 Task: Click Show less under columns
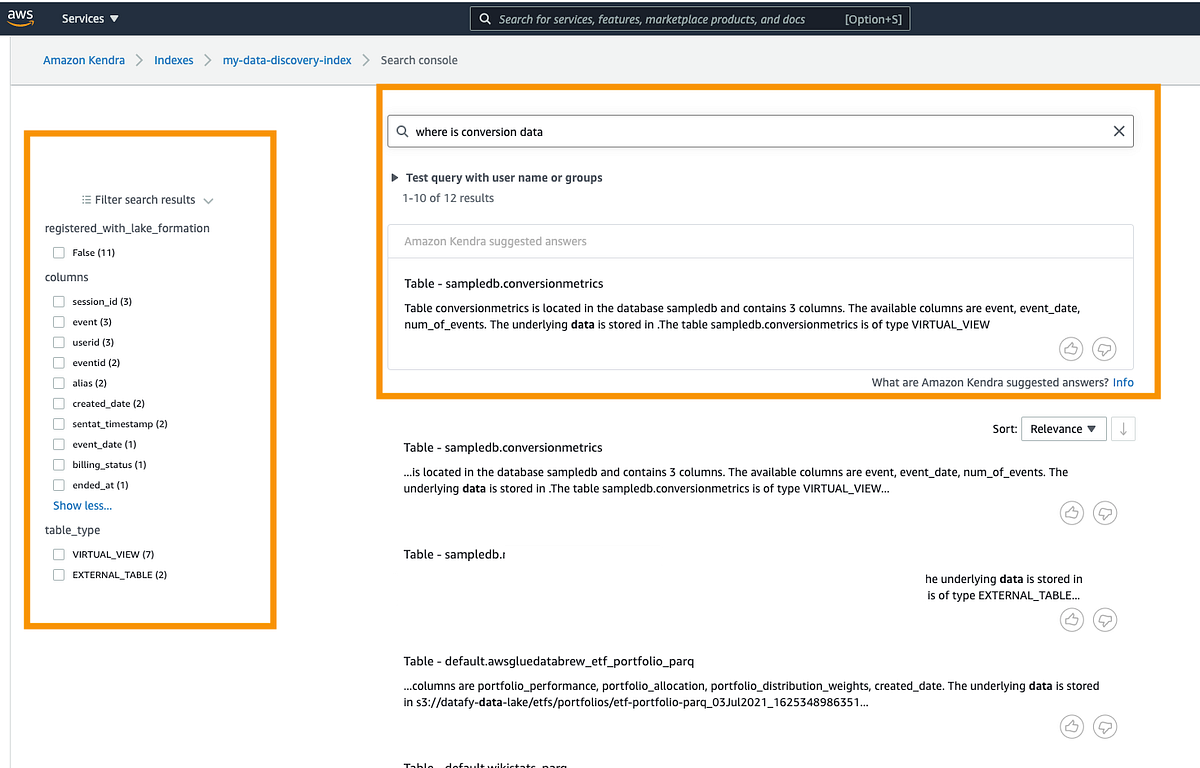point(82,506)
